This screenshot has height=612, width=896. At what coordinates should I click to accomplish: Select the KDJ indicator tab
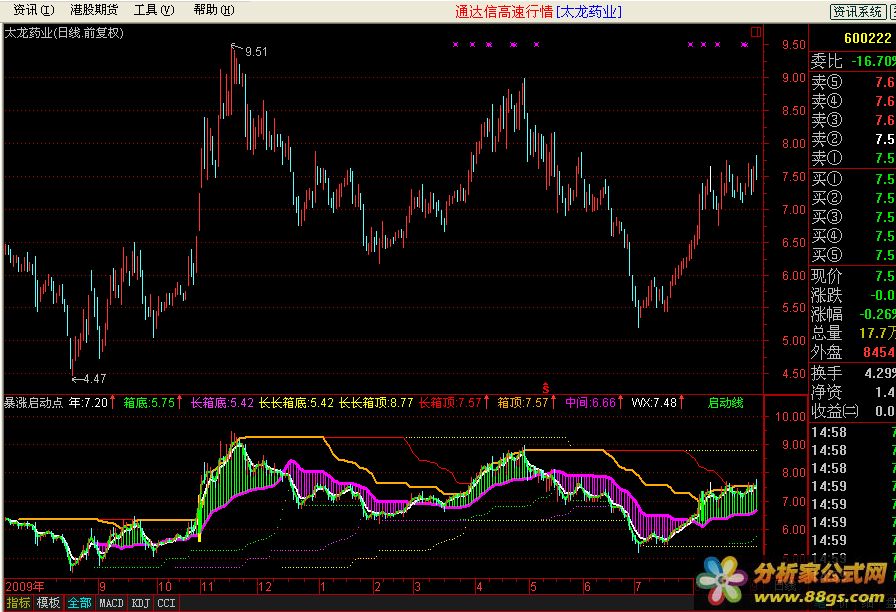(x=141, y=603)
